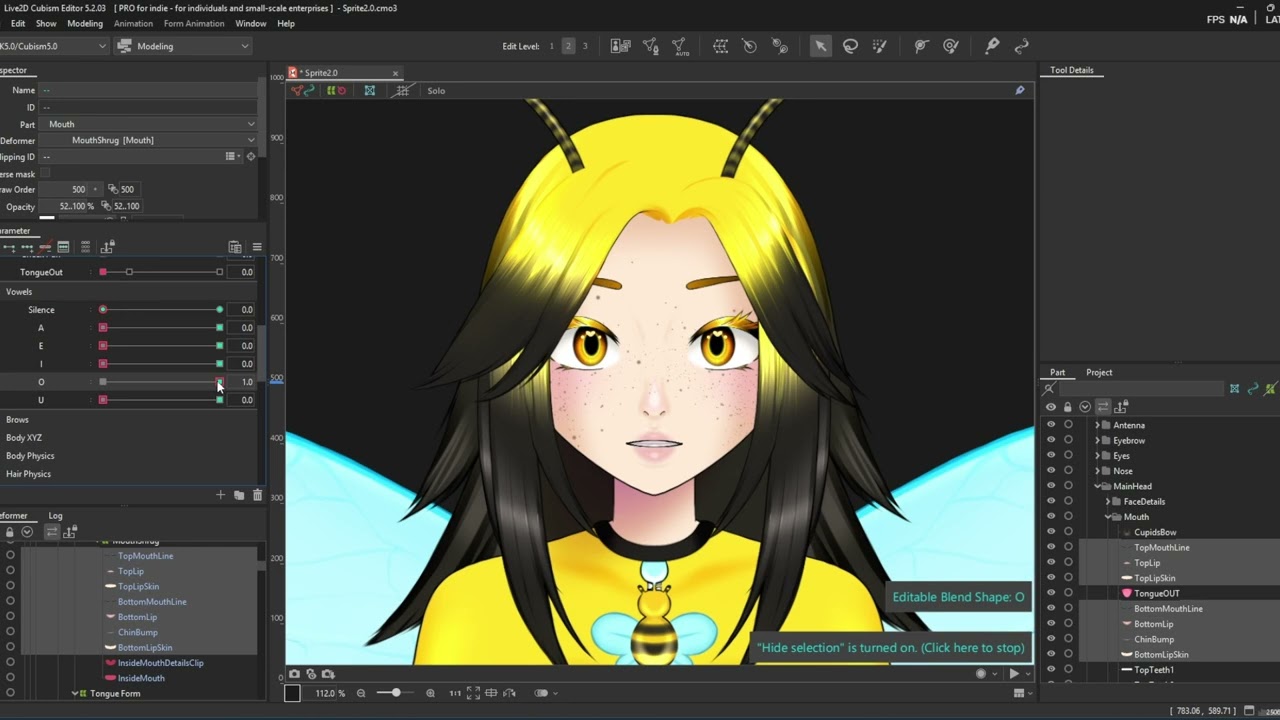Select the lasso selection tool
The image size is (1280, 720).
pos(850,46)
